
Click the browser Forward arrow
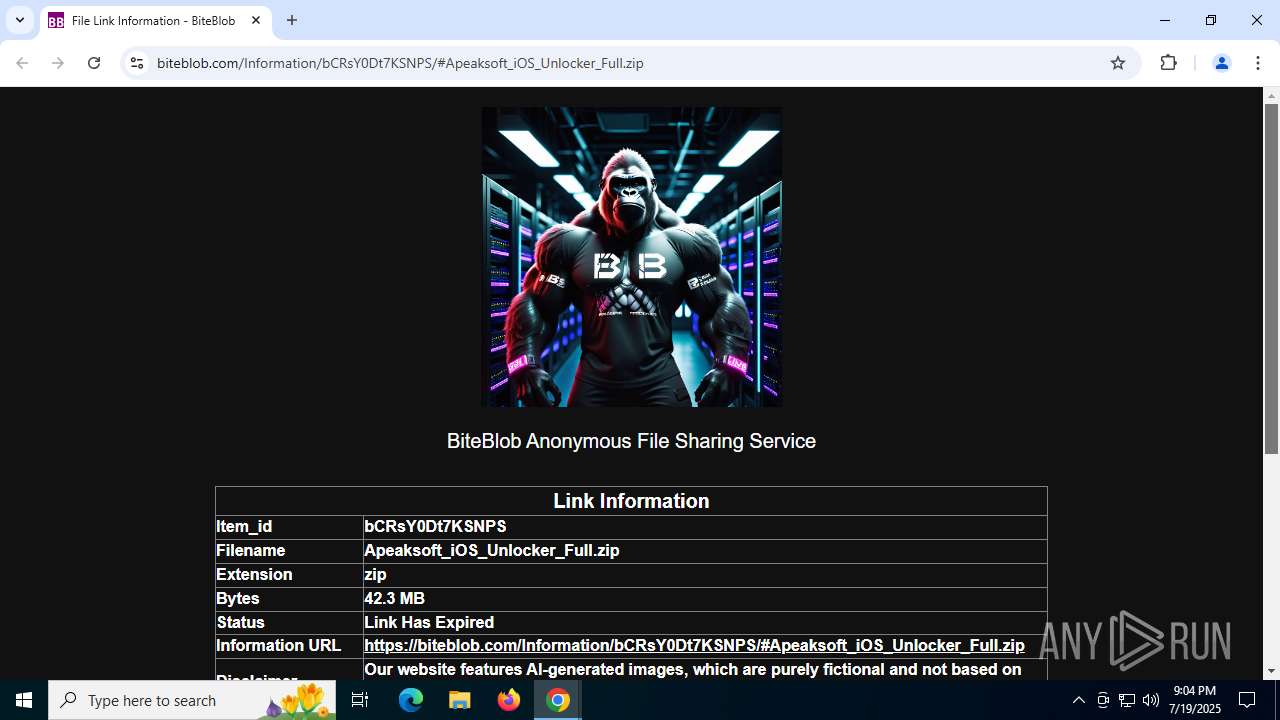coord(58,63)
